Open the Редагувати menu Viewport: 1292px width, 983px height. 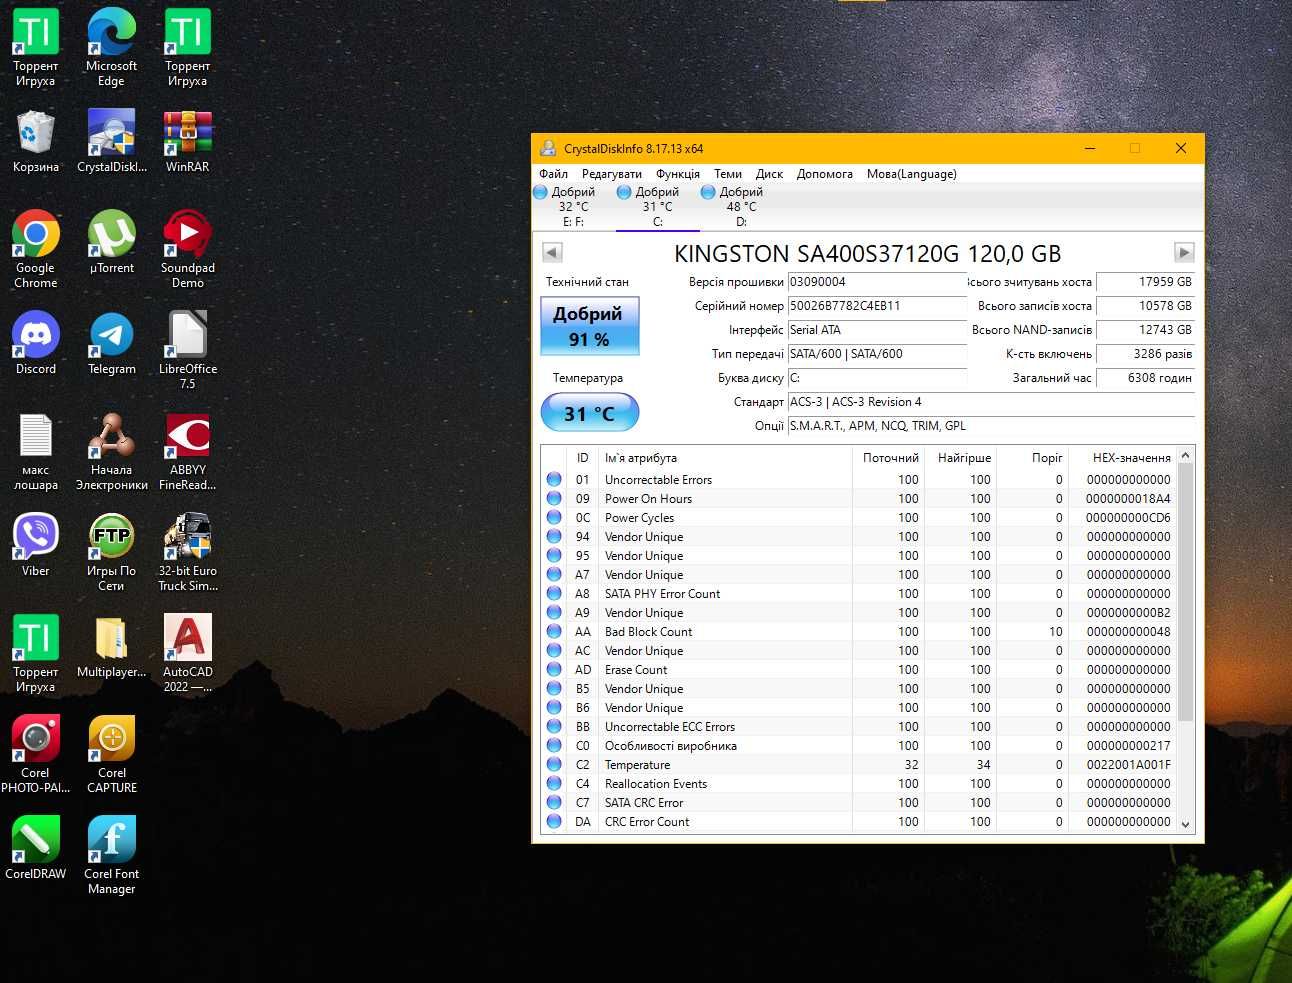(x=612, y=174)
